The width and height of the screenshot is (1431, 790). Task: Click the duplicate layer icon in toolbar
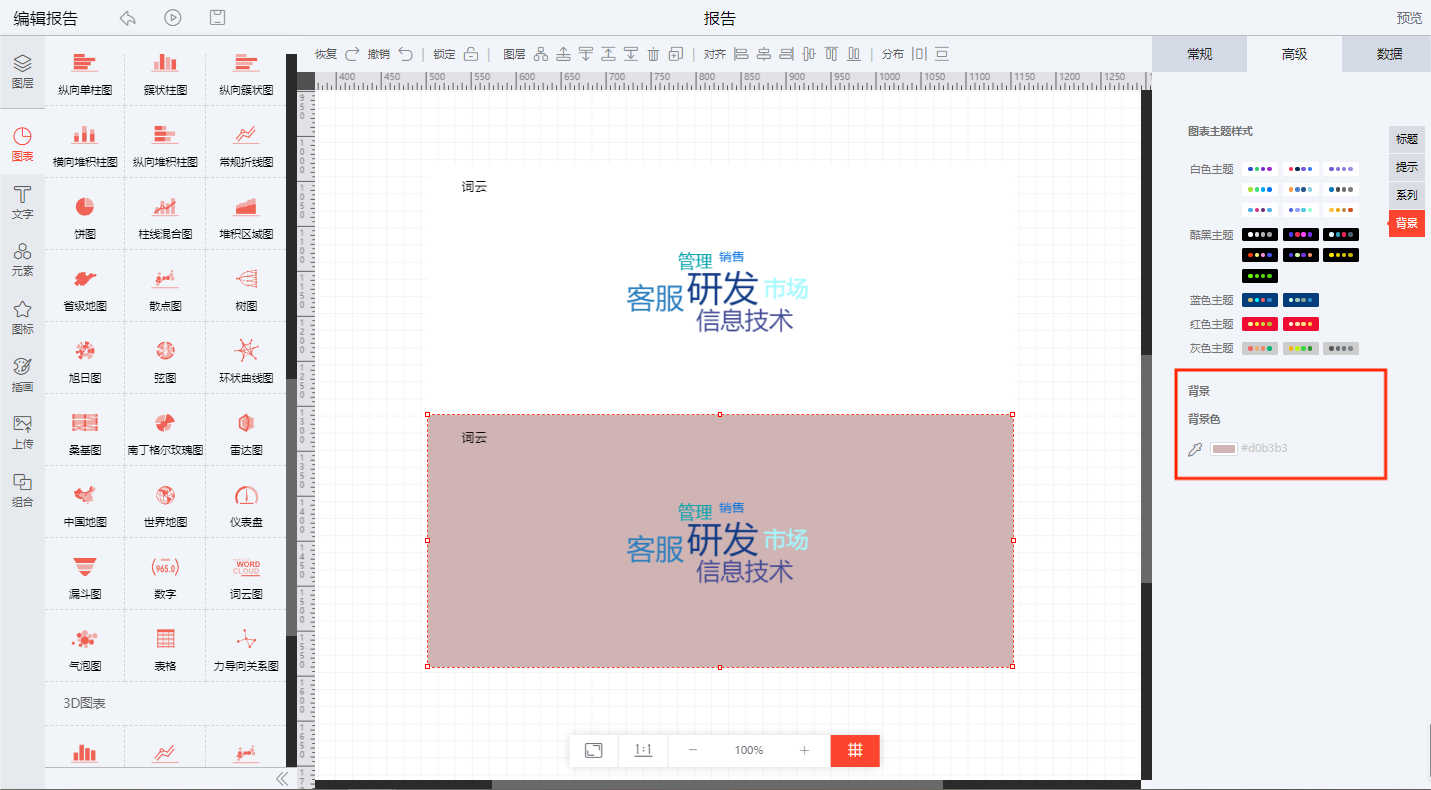point(676,54)
